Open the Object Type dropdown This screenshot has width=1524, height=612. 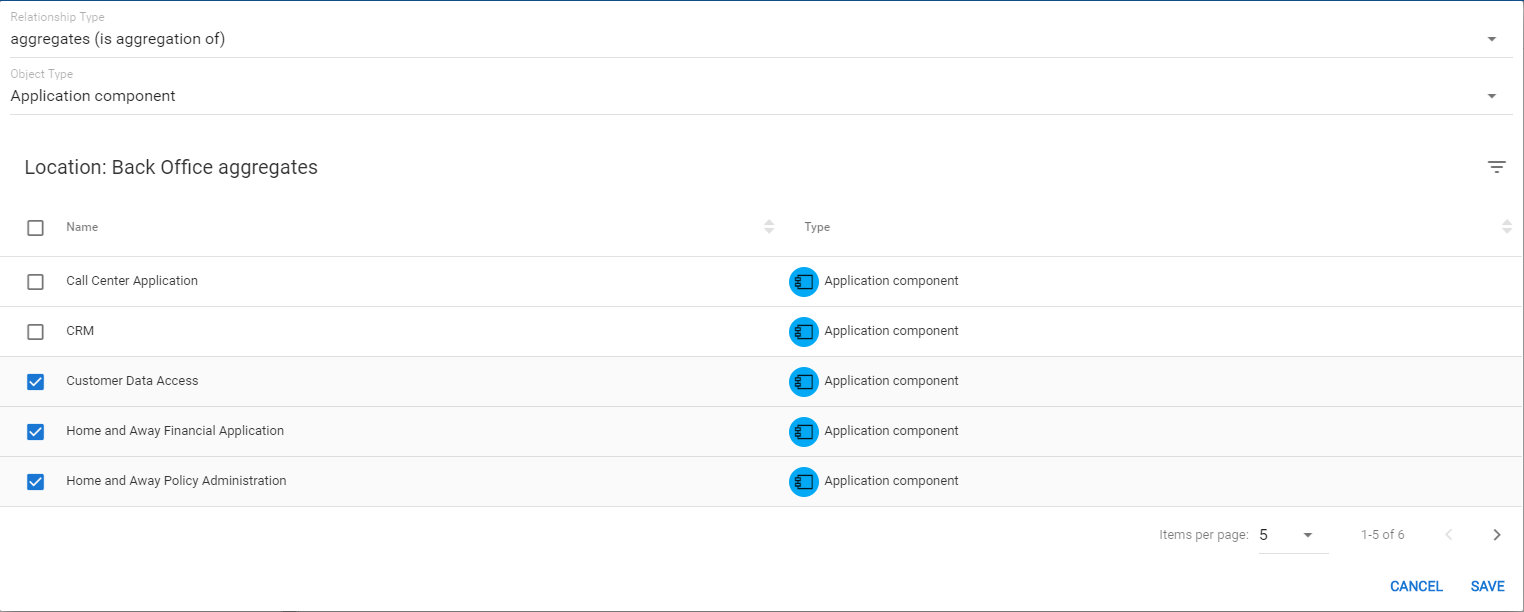coord(1491,96)
